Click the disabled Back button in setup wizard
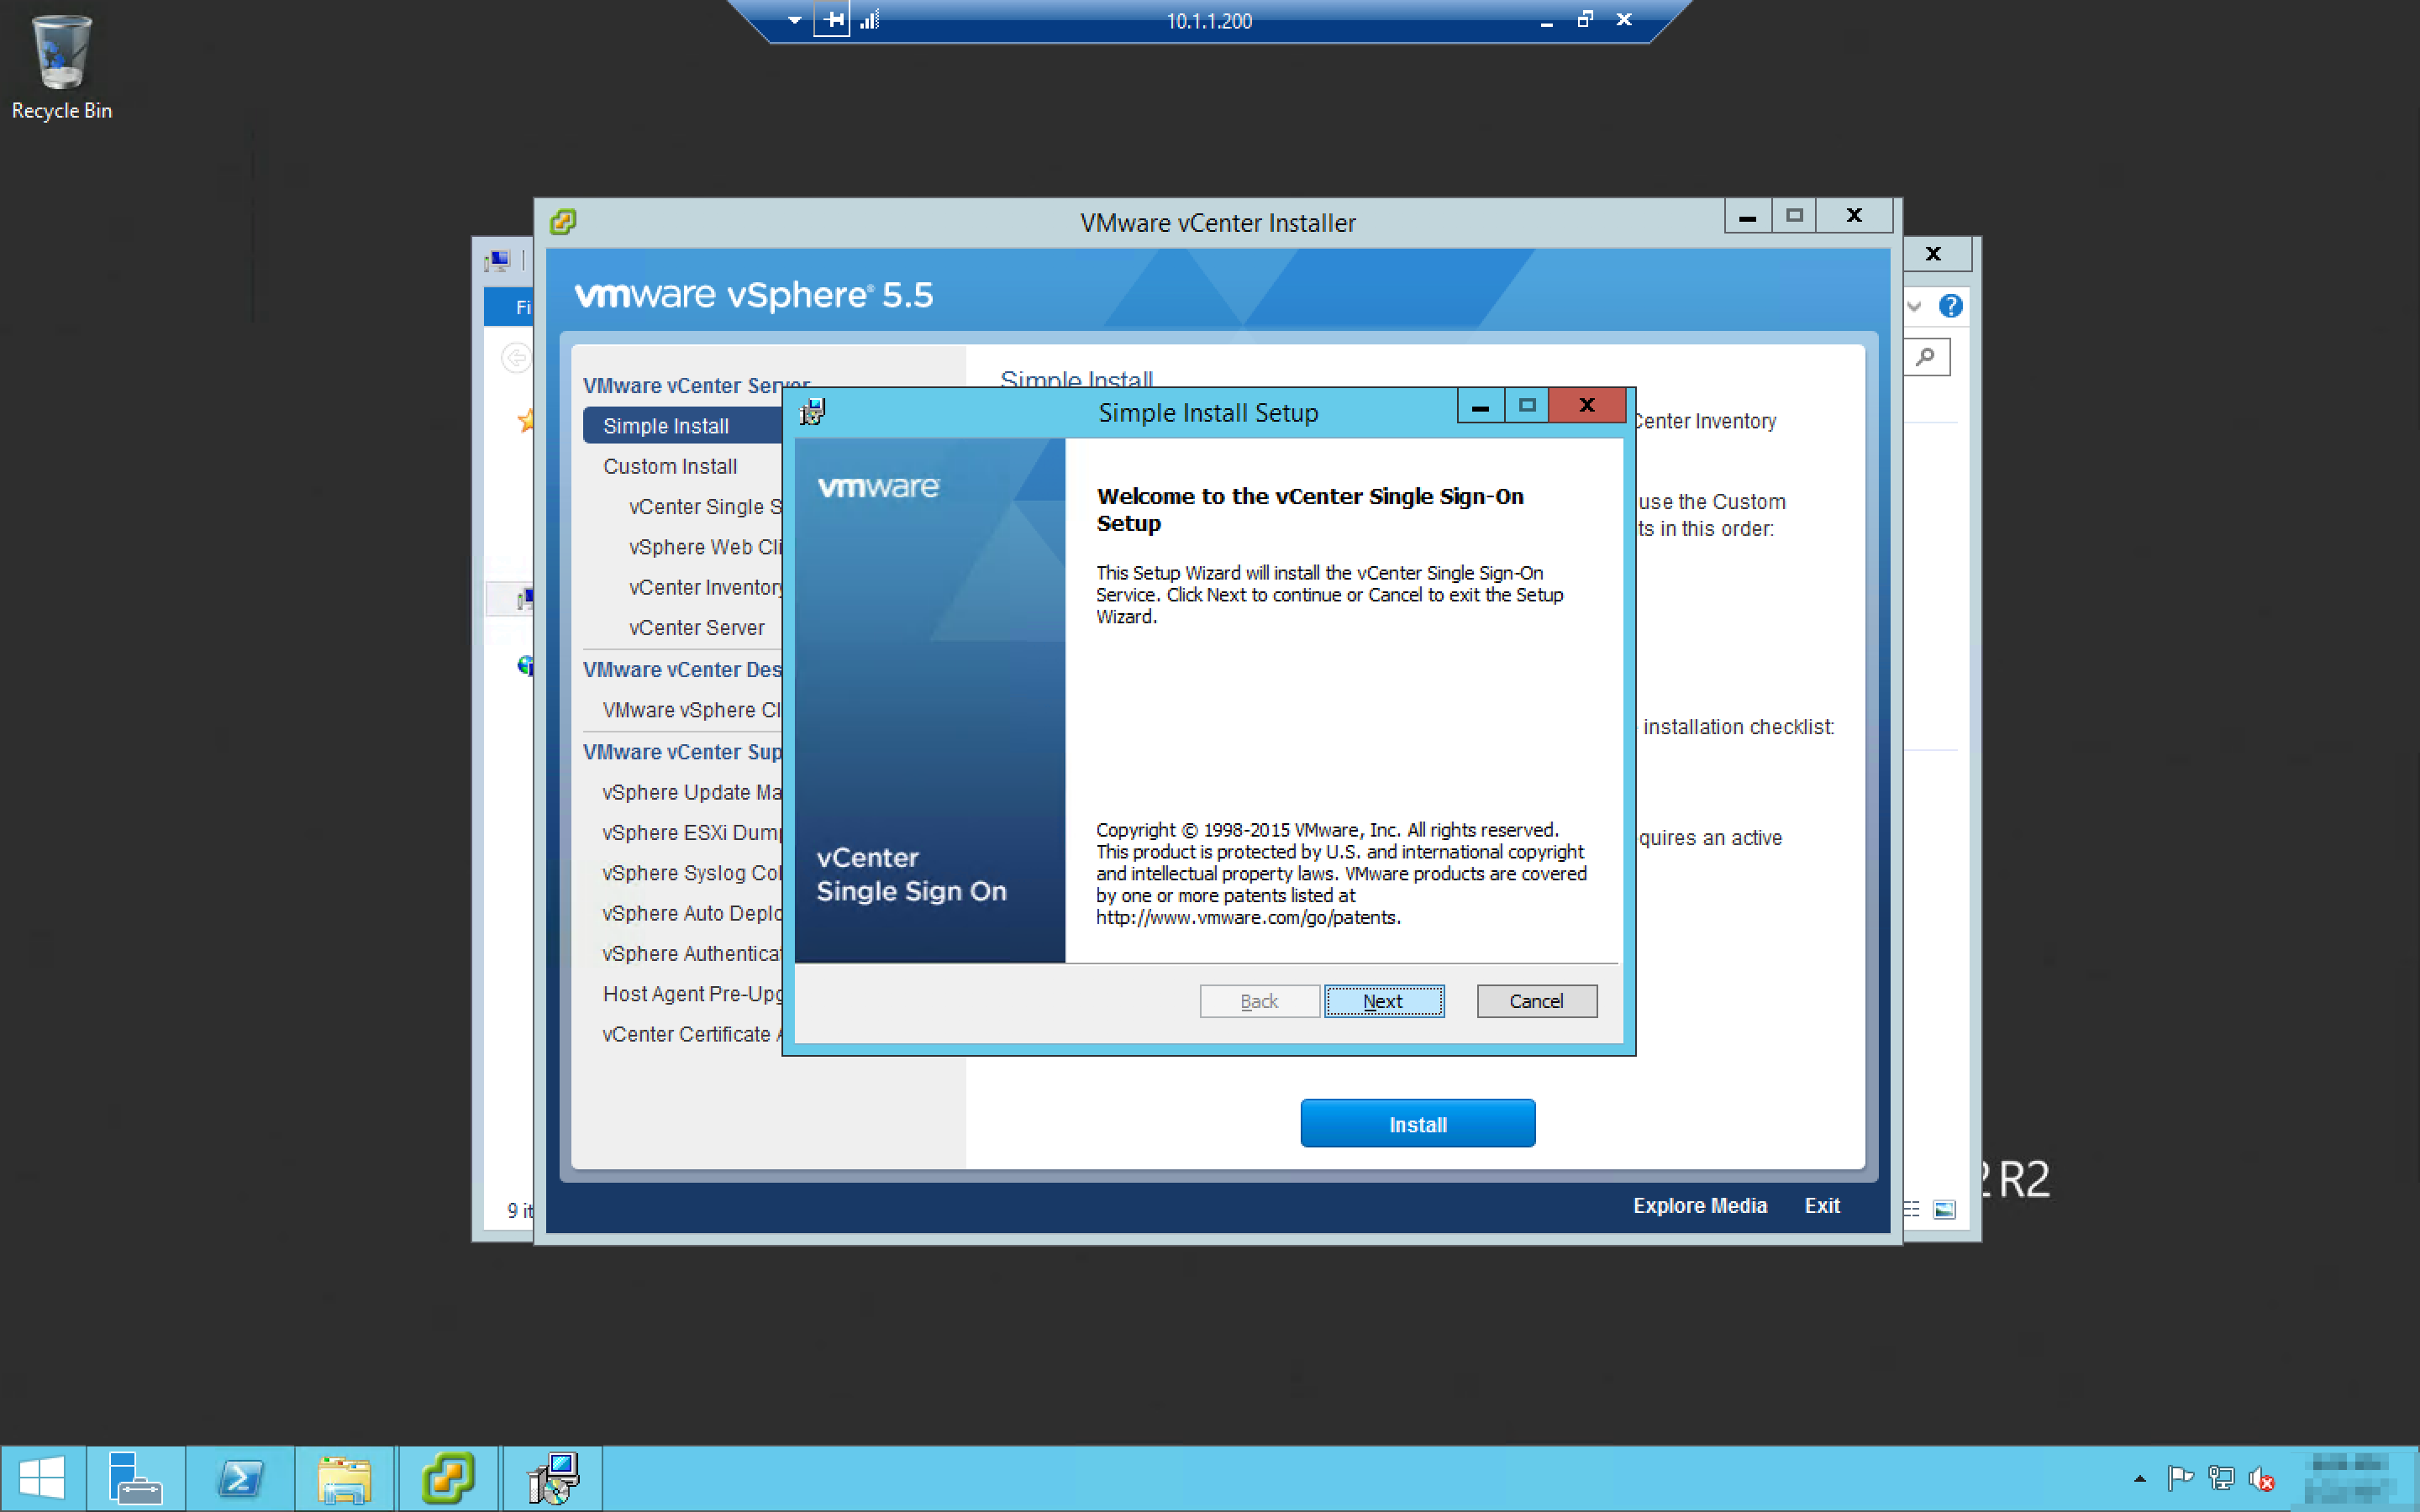Screen dimensions: 2420x1512 1259,1001
